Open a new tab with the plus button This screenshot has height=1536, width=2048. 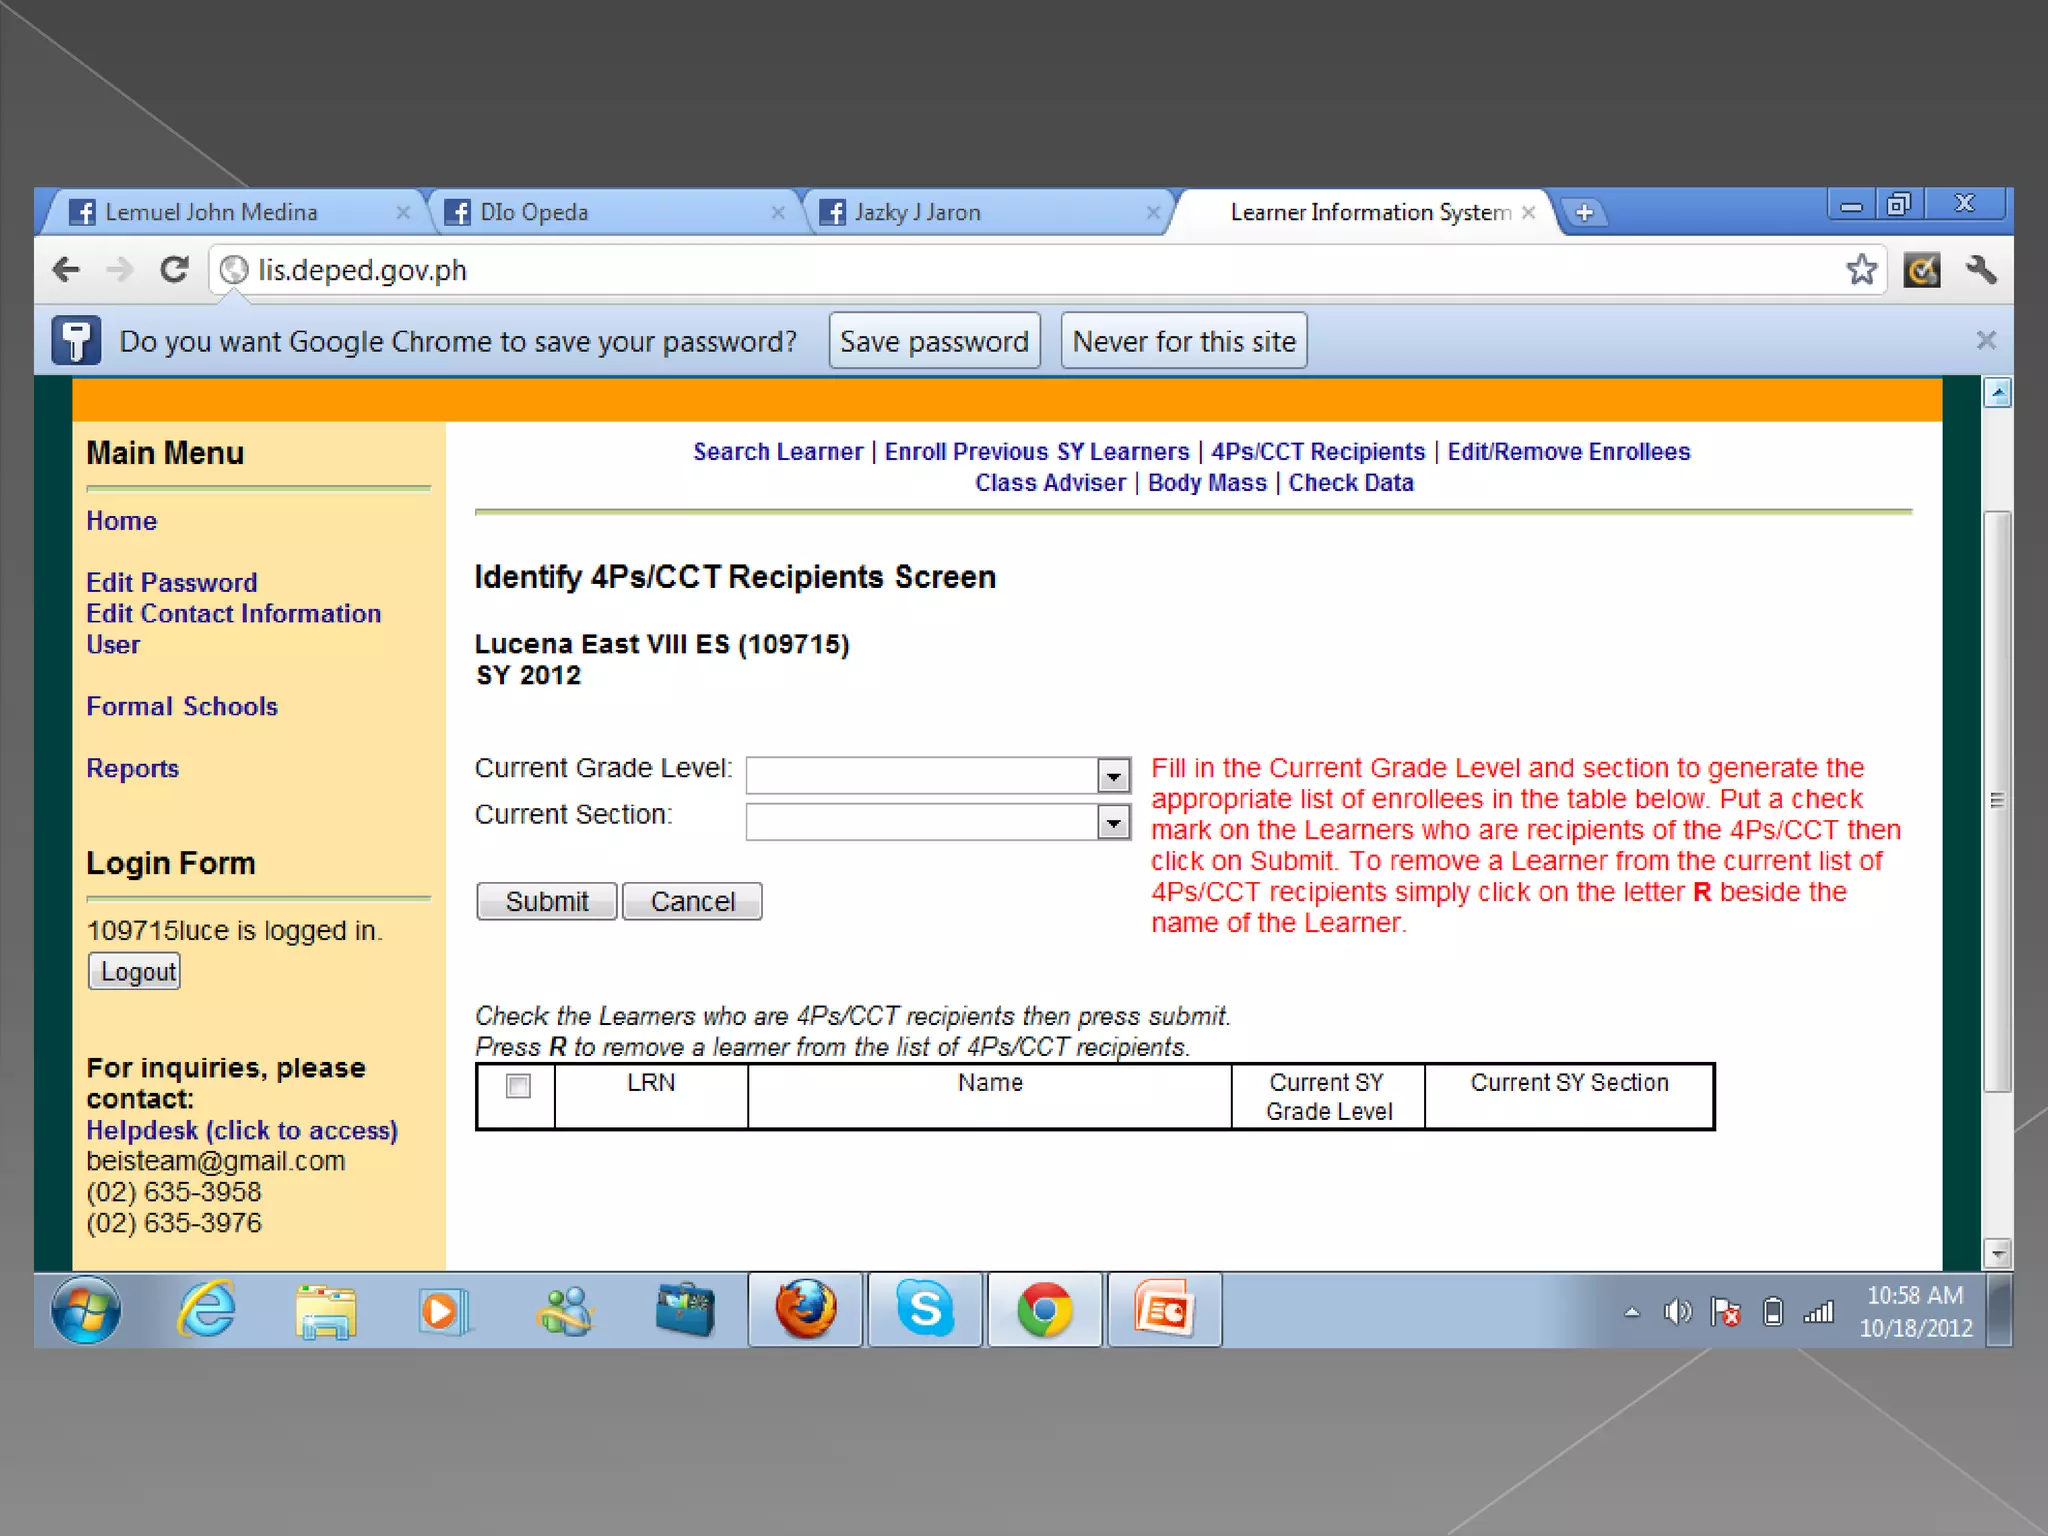coord(1585,212)
